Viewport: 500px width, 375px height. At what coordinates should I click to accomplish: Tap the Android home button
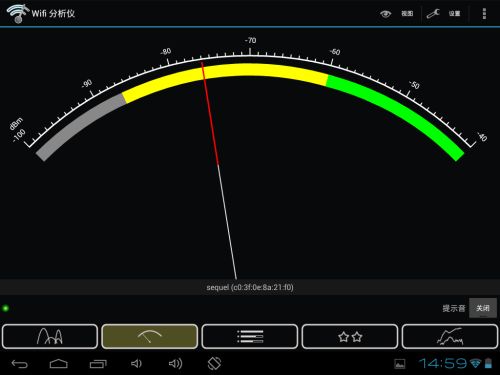point(59,364)
